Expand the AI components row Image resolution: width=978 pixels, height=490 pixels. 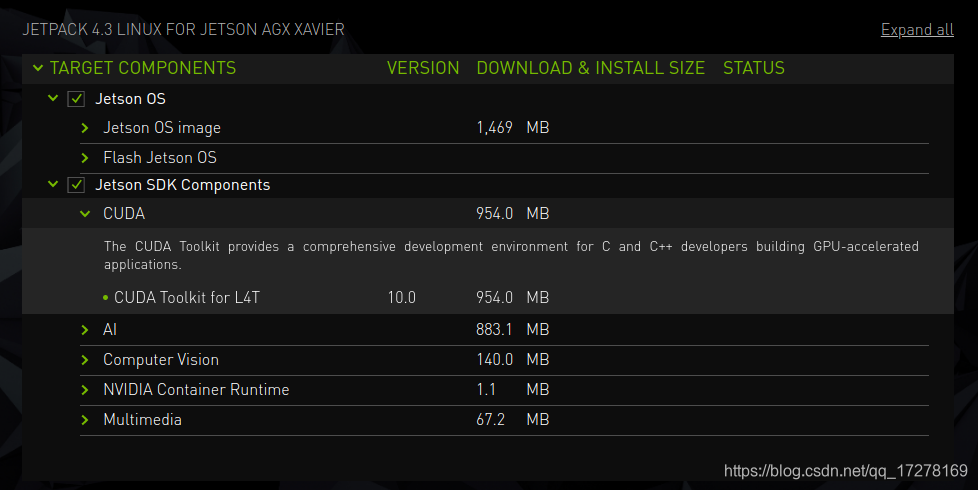click(x=85, y=330)
